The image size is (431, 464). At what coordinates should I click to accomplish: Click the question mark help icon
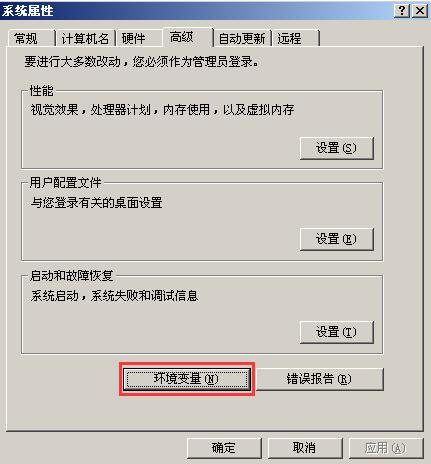[402, 11]
